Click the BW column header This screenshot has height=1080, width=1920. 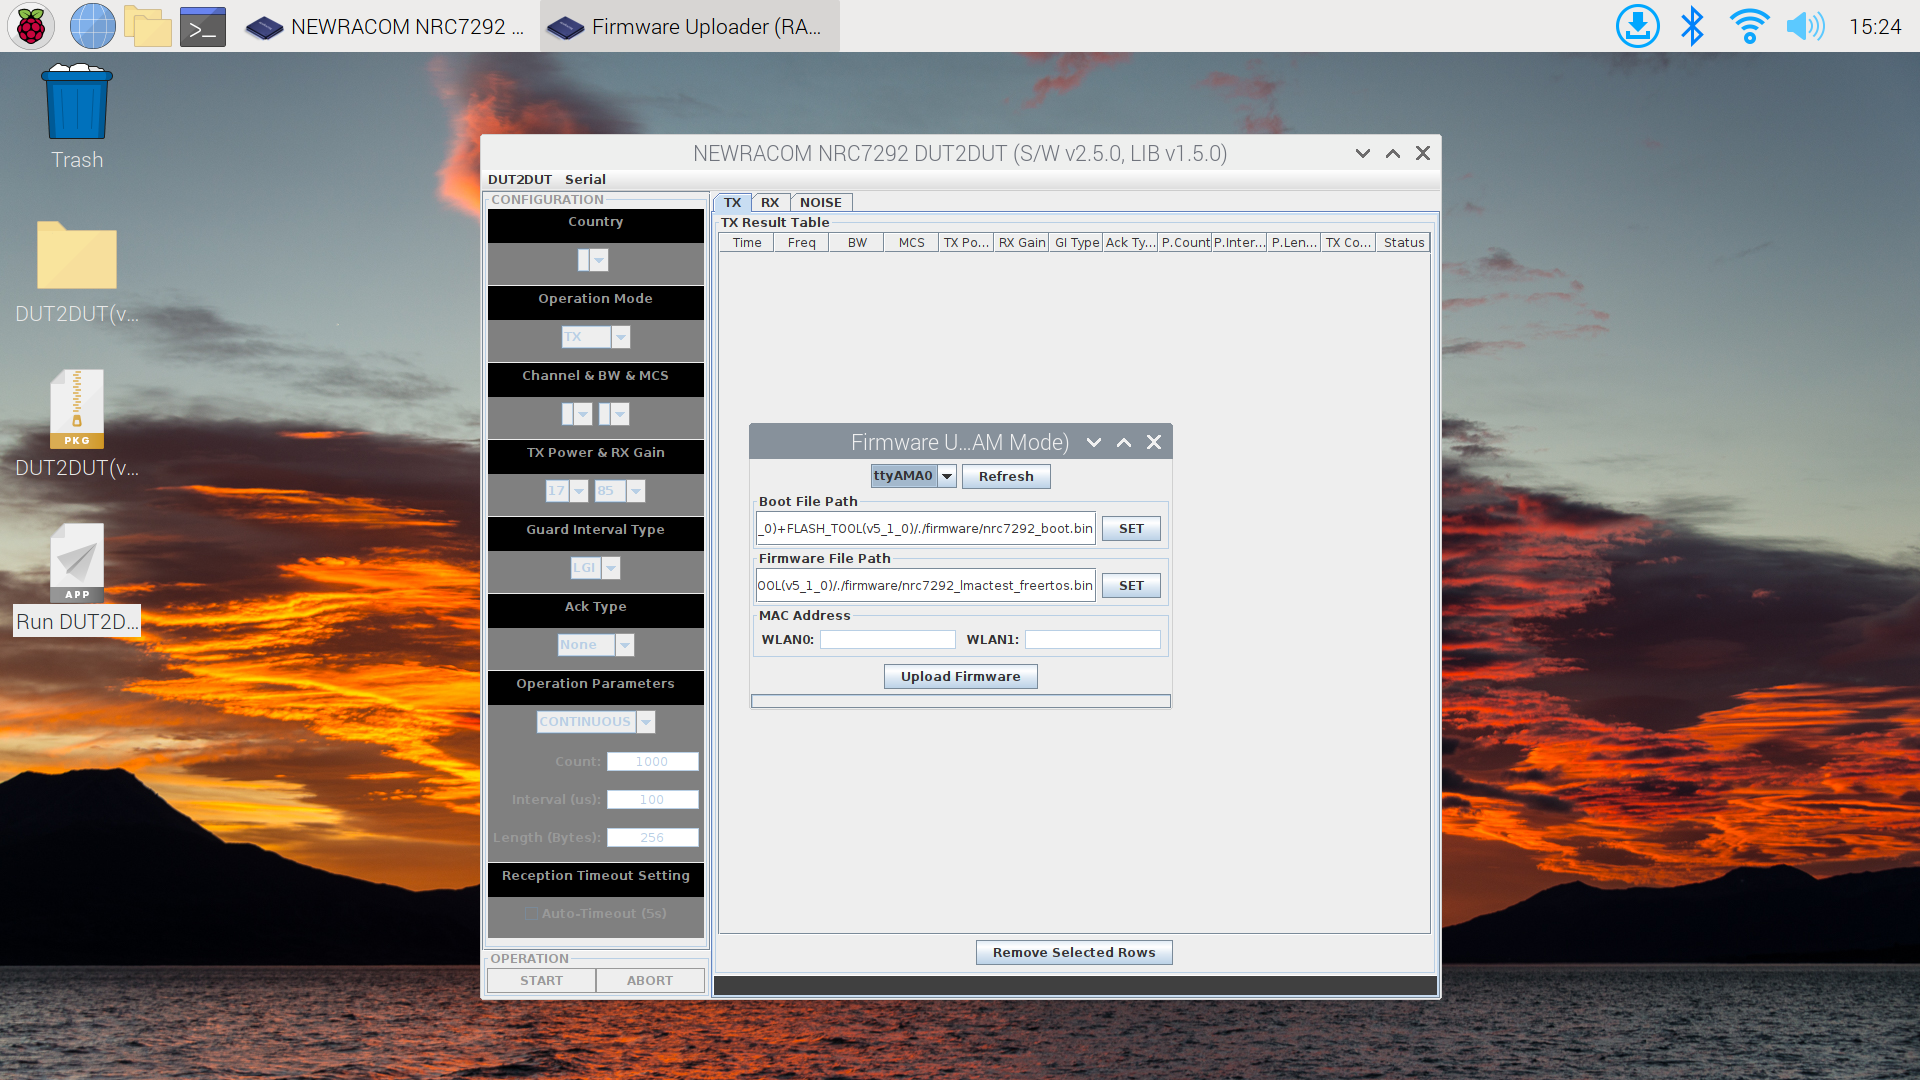(857, 242)
